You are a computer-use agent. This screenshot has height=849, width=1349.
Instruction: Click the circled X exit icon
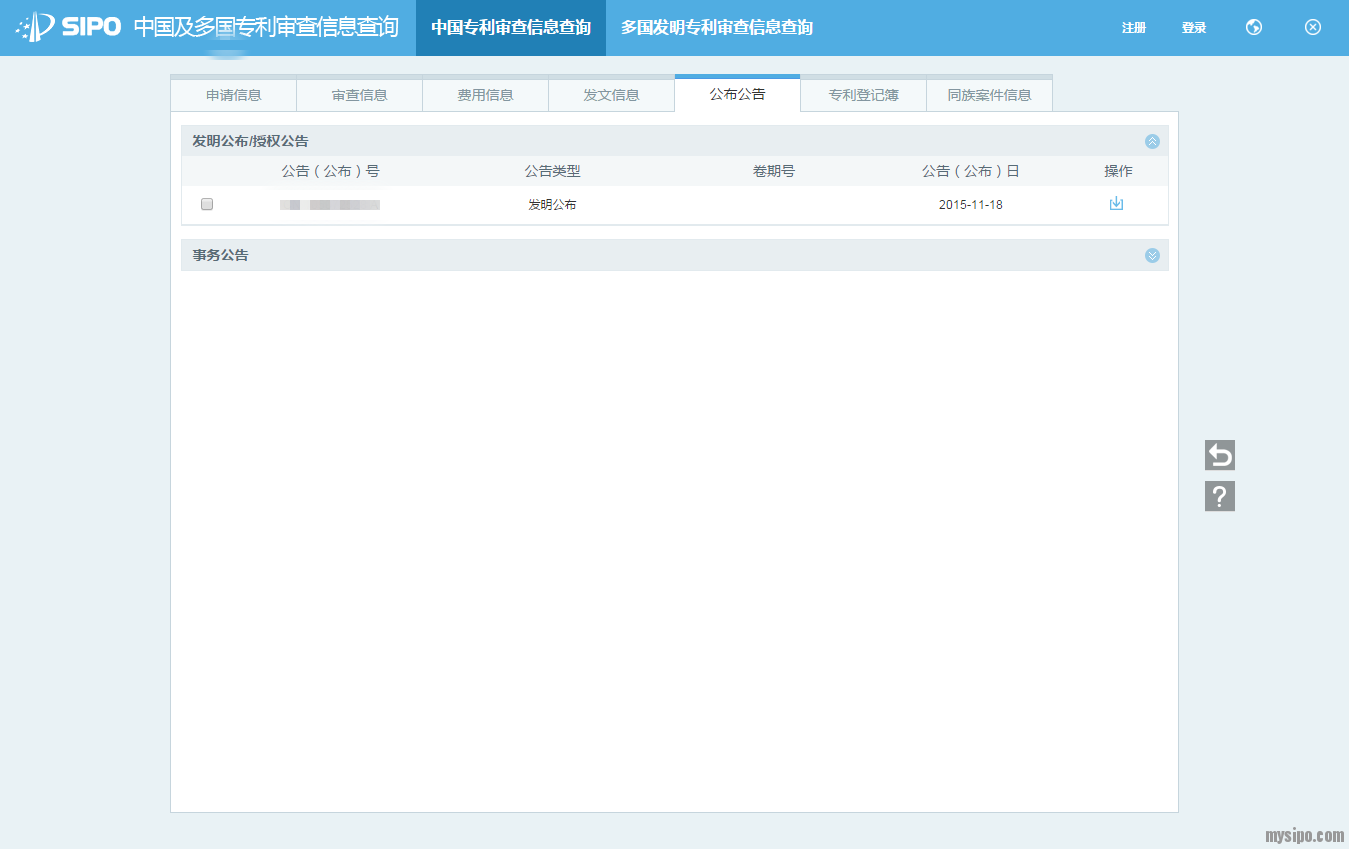tap(1313, 27)
